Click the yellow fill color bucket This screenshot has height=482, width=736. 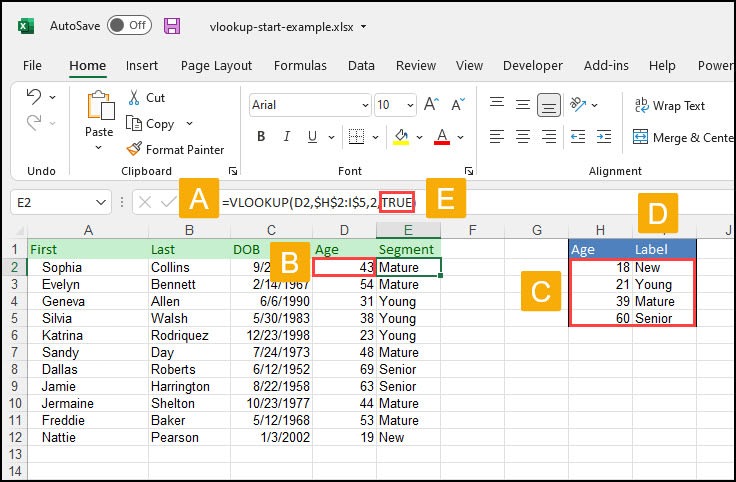403,137
